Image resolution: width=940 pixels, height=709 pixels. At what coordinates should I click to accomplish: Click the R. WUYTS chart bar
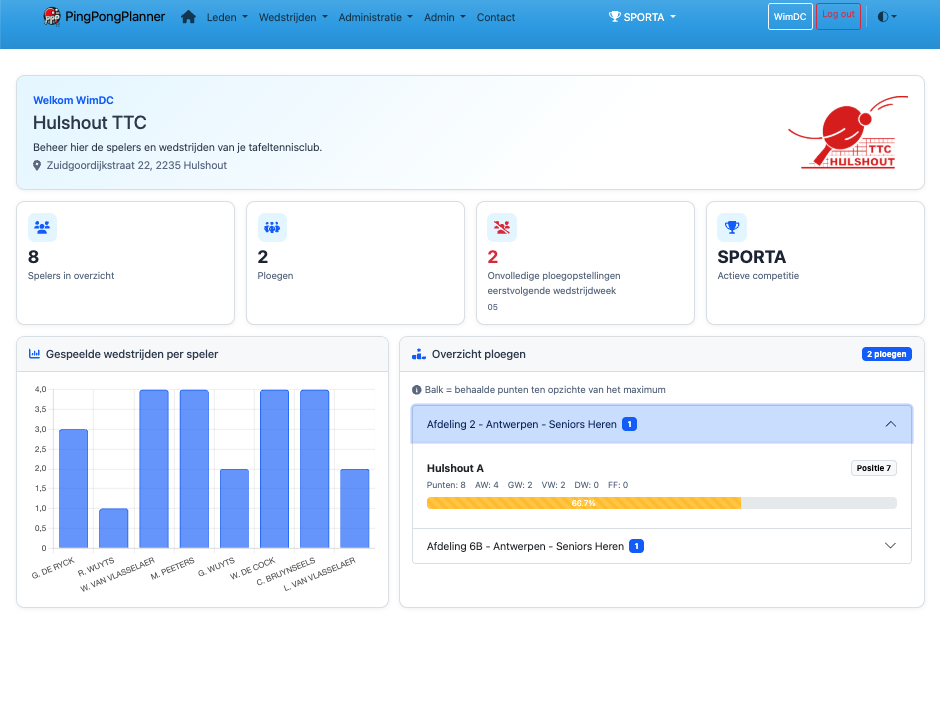point(113,528)
